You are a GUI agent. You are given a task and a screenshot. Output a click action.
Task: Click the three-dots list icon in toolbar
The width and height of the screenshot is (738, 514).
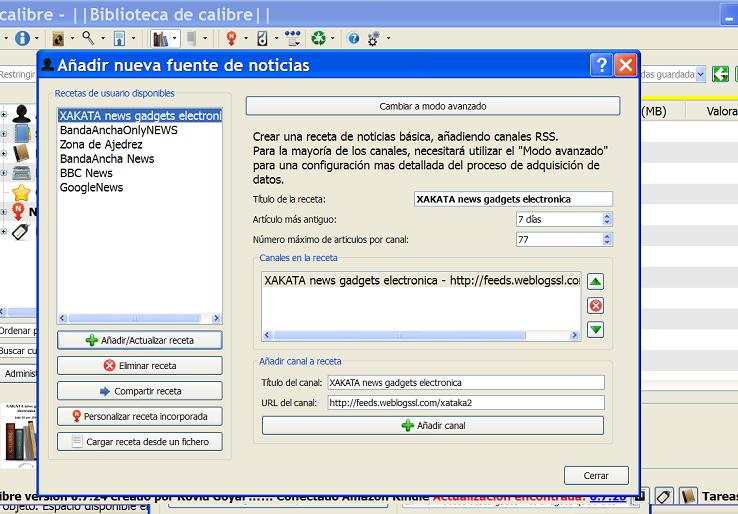click(292, 38)
